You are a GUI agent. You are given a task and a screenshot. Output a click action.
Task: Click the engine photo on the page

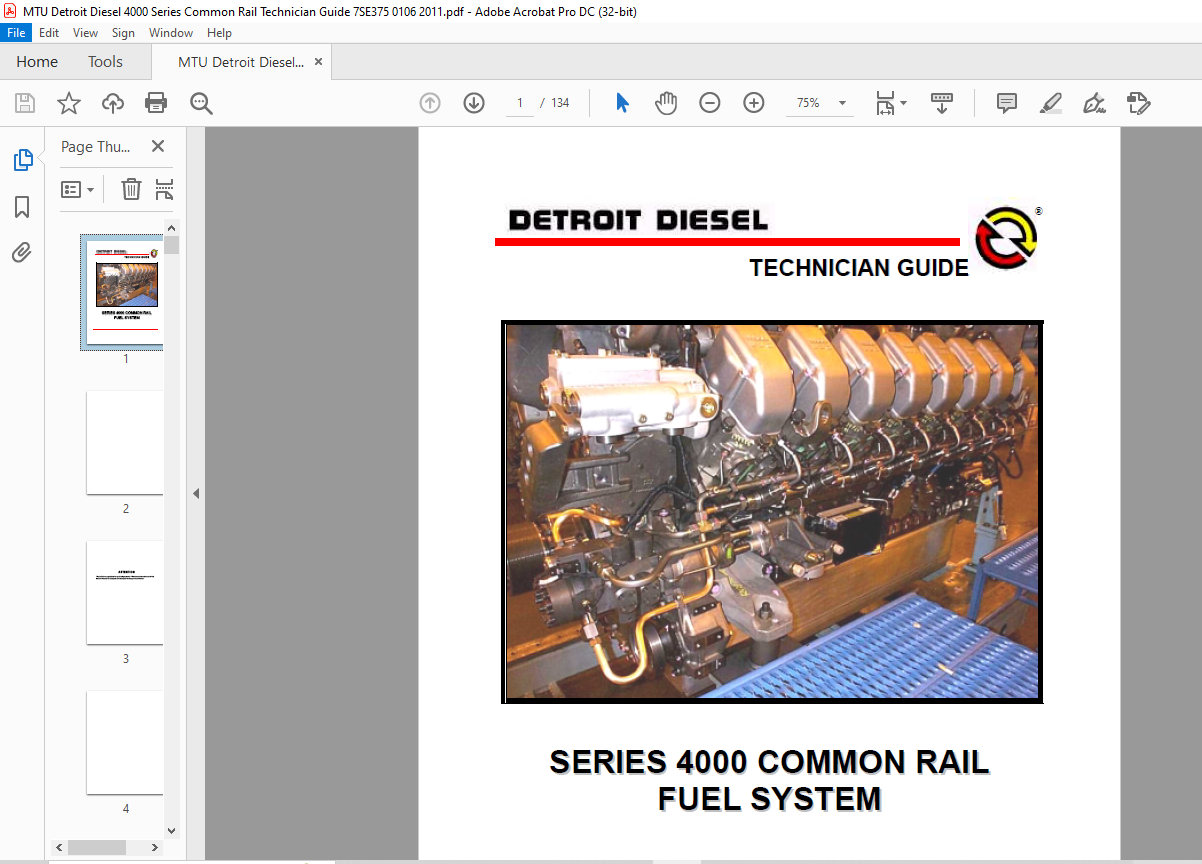[772, 512]
